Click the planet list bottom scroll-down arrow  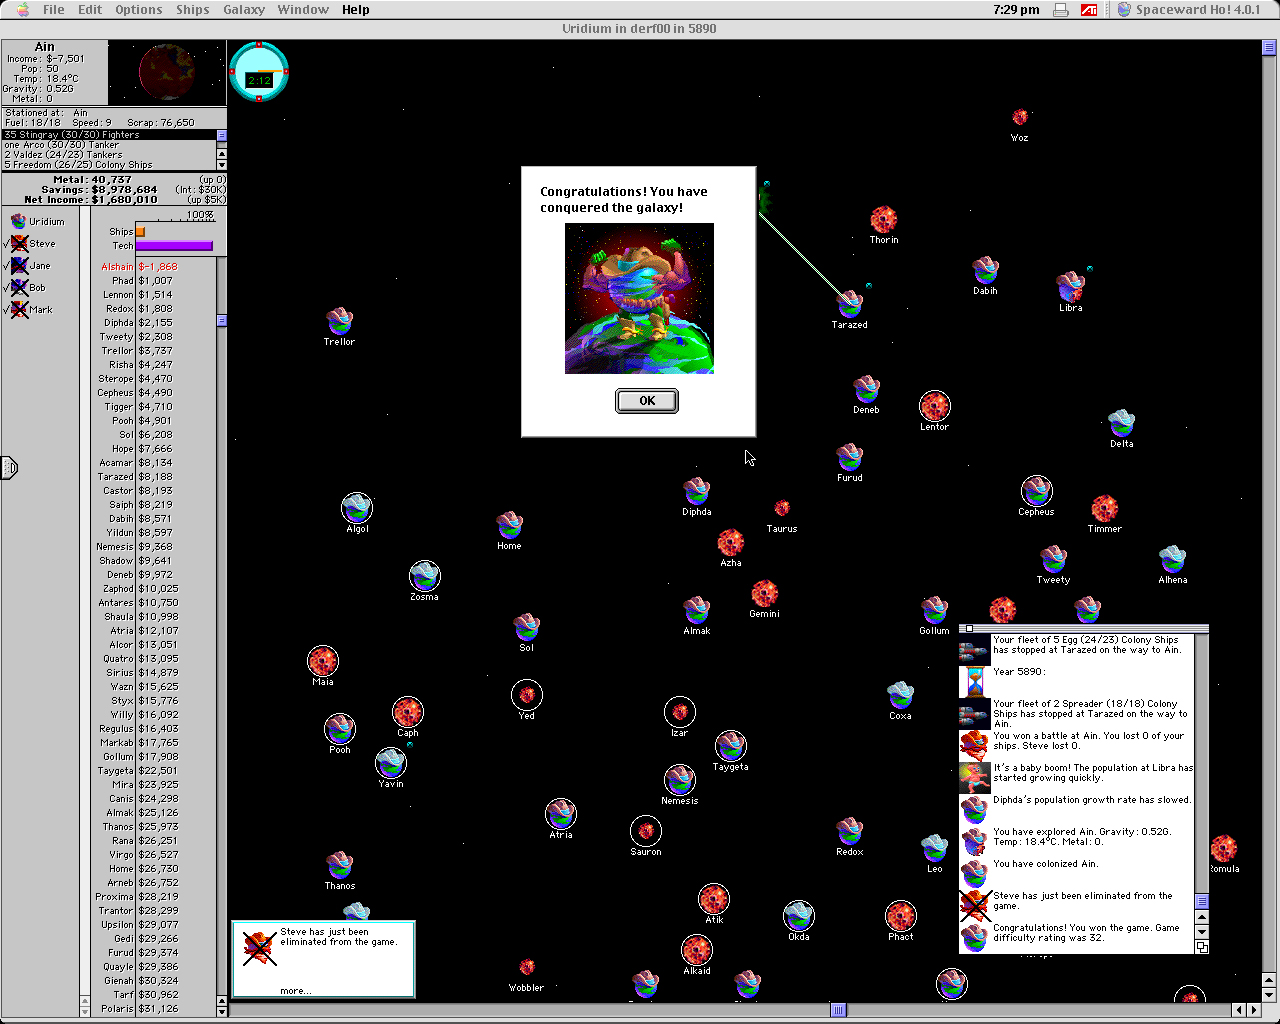pos(222,1010)
